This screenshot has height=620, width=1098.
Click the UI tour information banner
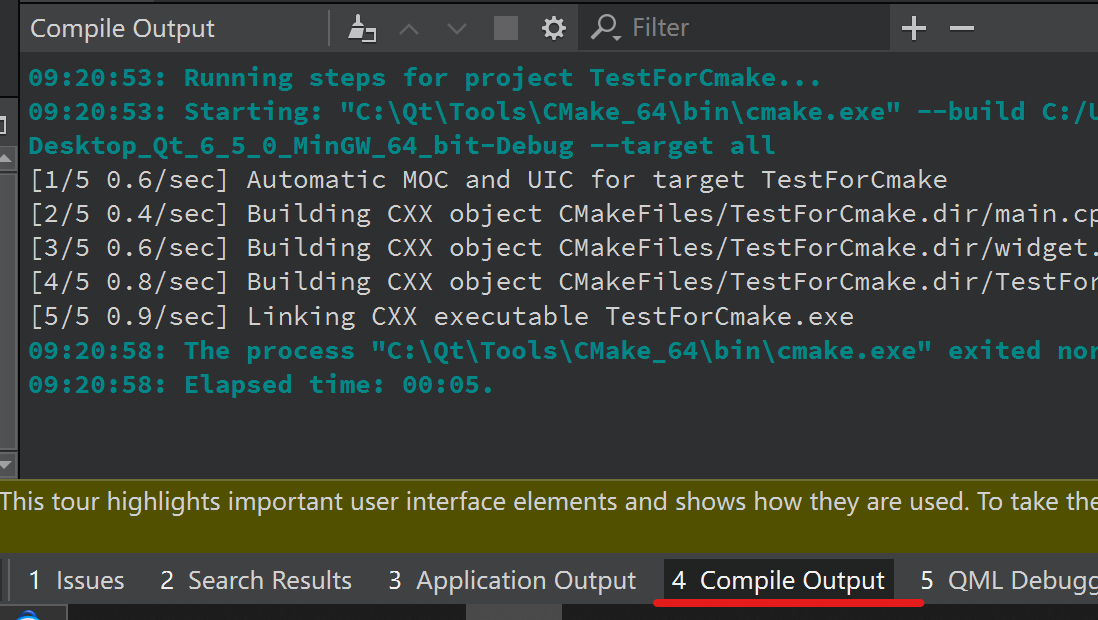point(549,502)
